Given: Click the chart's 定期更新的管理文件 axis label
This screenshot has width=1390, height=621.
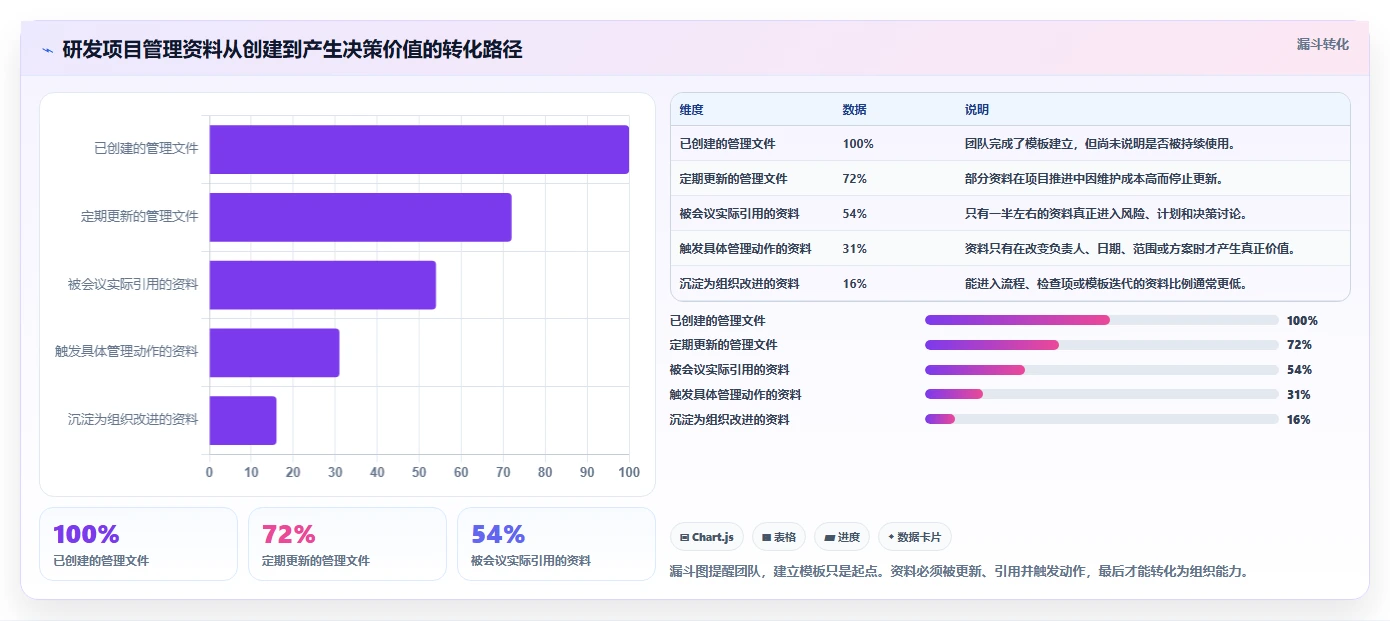Looking at the screenshot, I should [x=140, y=216].
